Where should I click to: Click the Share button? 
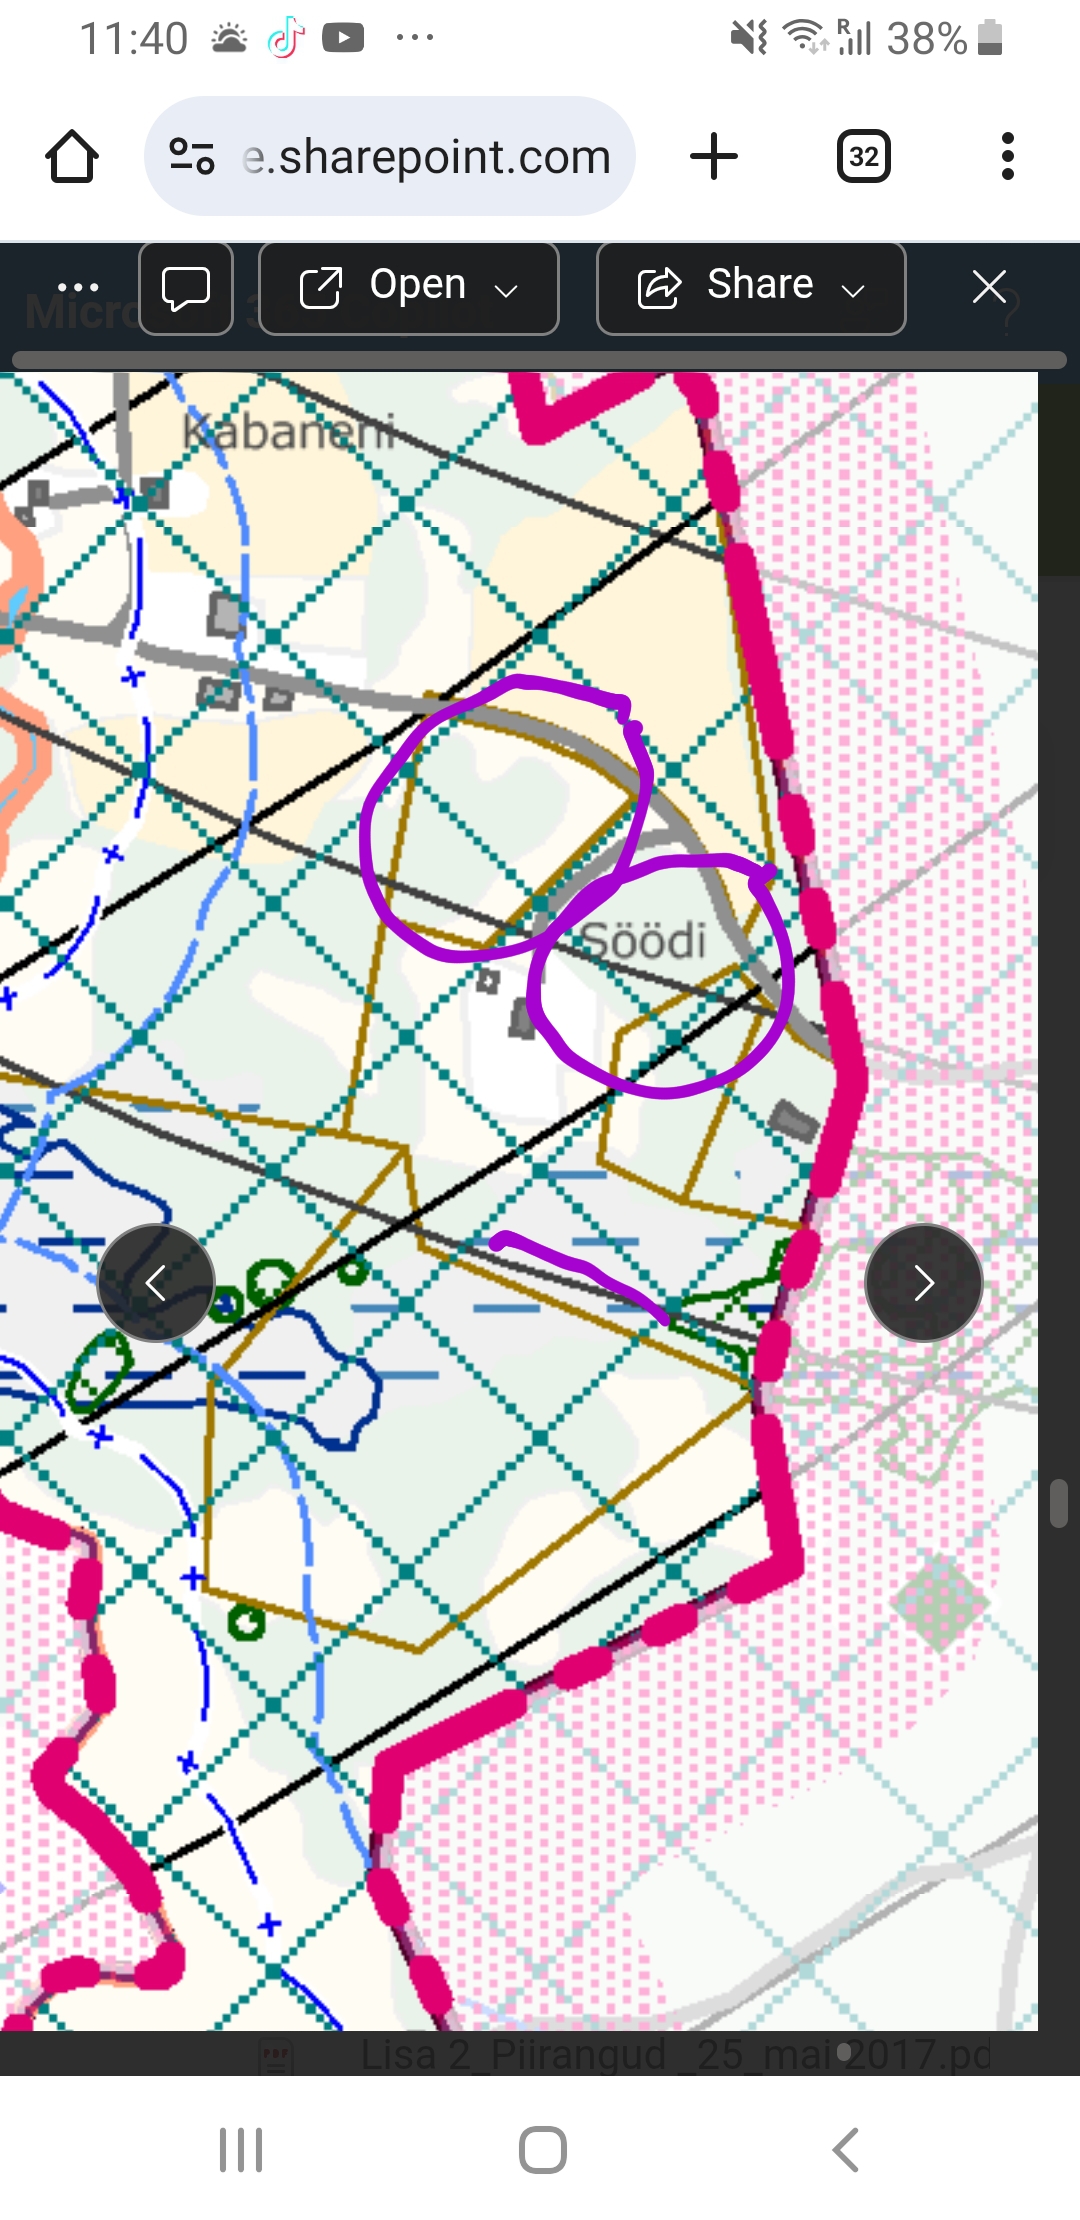[x=726, y=288]
